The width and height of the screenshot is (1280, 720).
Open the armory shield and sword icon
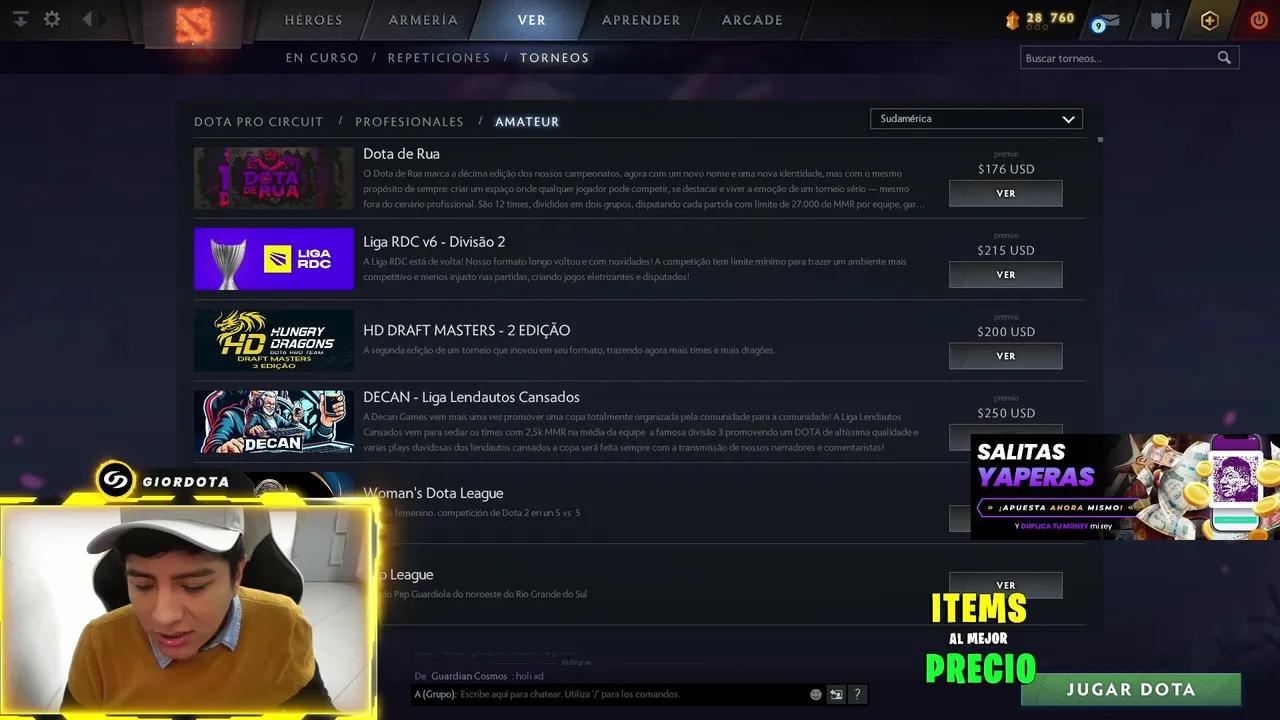(x=1159, y=20)
